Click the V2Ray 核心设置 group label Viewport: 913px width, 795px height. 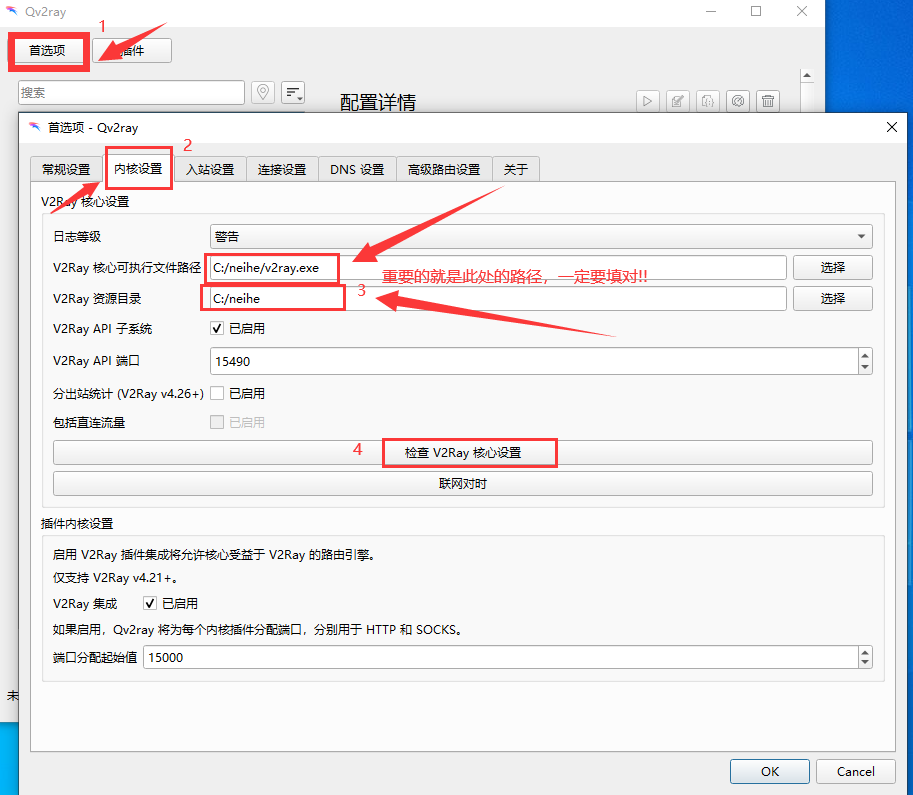(85, 202)
